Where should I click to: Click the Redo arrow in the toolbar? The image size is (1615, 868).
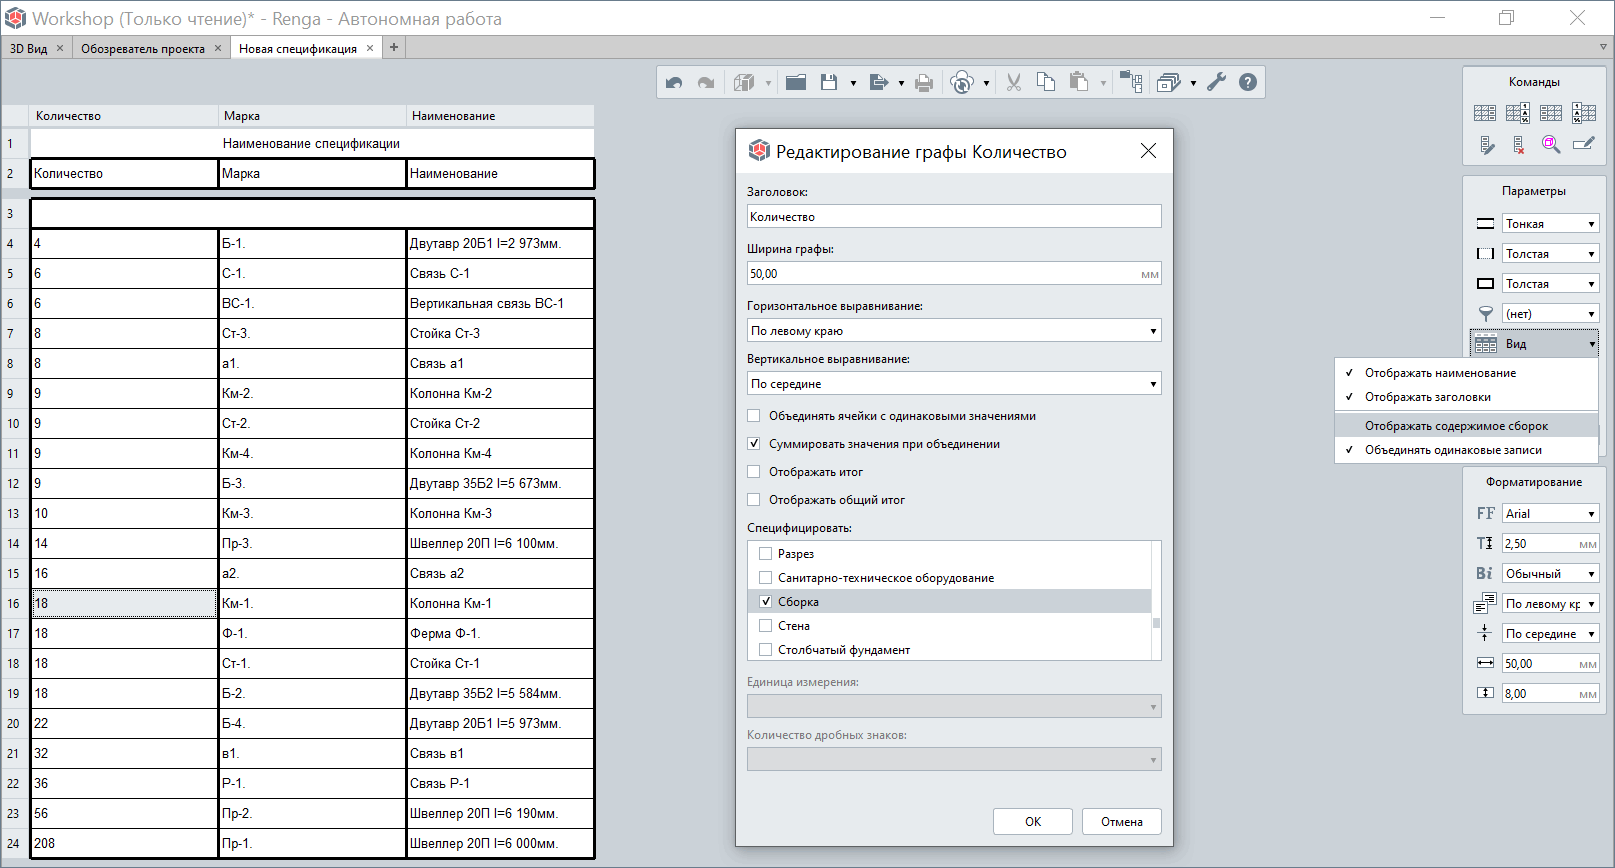(706, 83)
